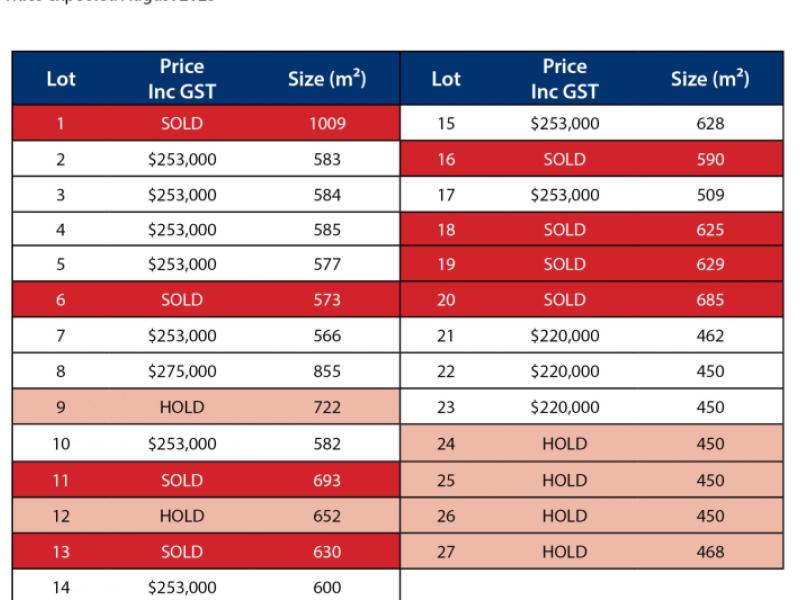Select the Lot 24 number cell

click(446, 444)
